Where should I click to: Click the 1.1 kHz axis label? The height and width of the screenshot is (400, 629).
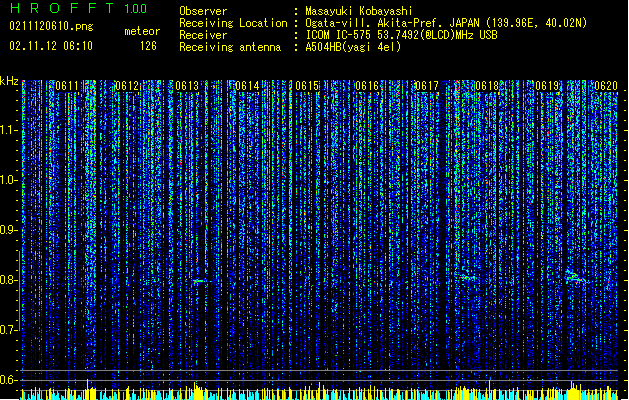pyautogui.click(x=9, y=130)
